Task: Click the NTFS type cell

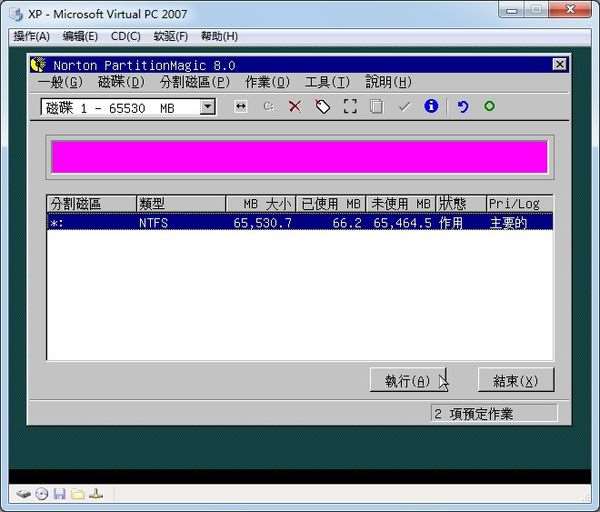Action: (x=153, y=223)
